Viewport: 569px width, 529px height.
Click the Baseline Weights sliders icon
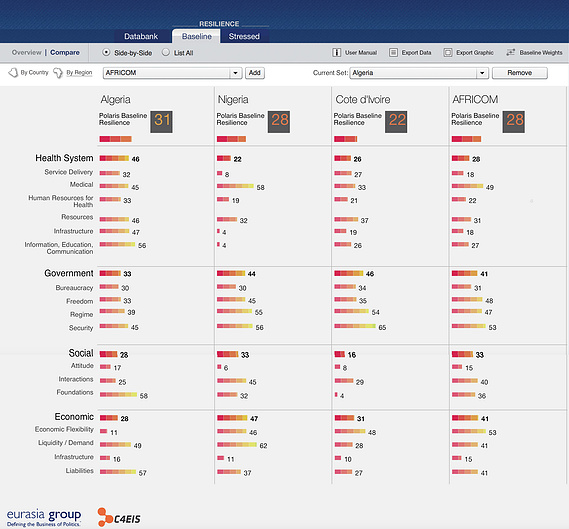pos(511,53)
